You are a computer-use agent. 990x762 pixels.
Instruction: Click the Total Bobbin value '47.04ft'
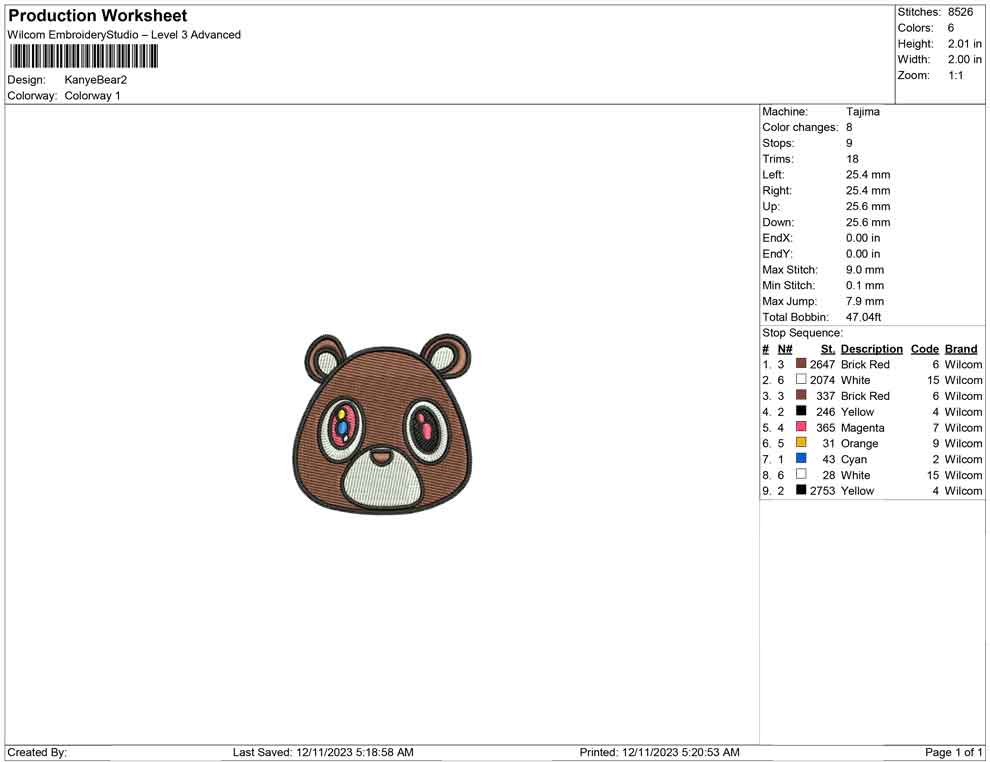click(x=864, y=317)
